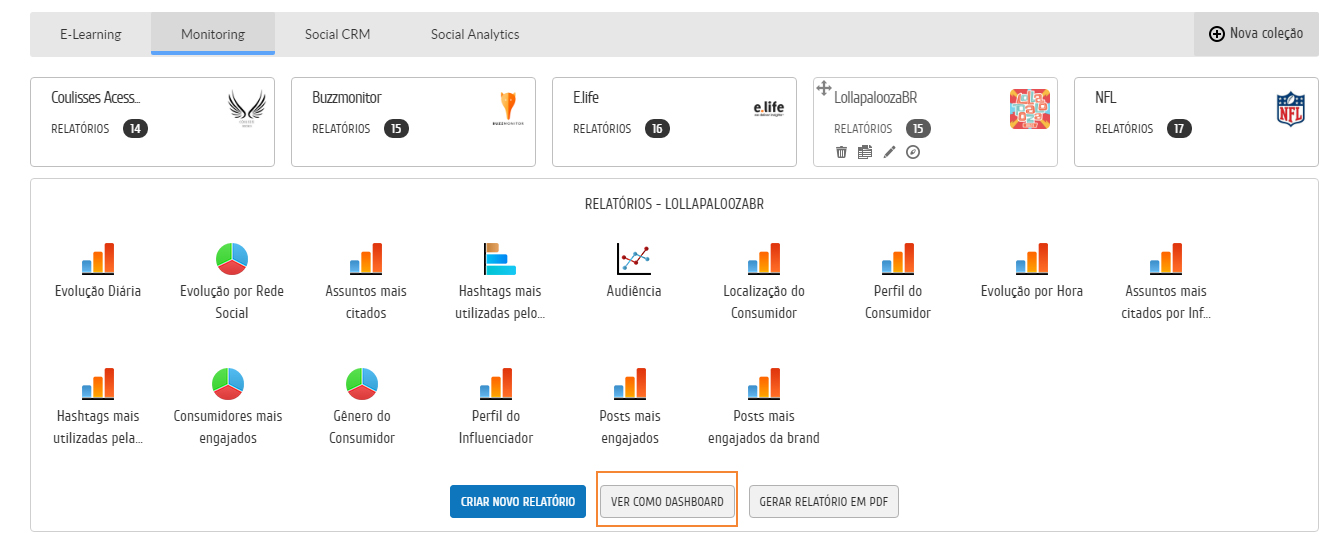Open the Gênero do Consumidor pie chart

point(362,382)
